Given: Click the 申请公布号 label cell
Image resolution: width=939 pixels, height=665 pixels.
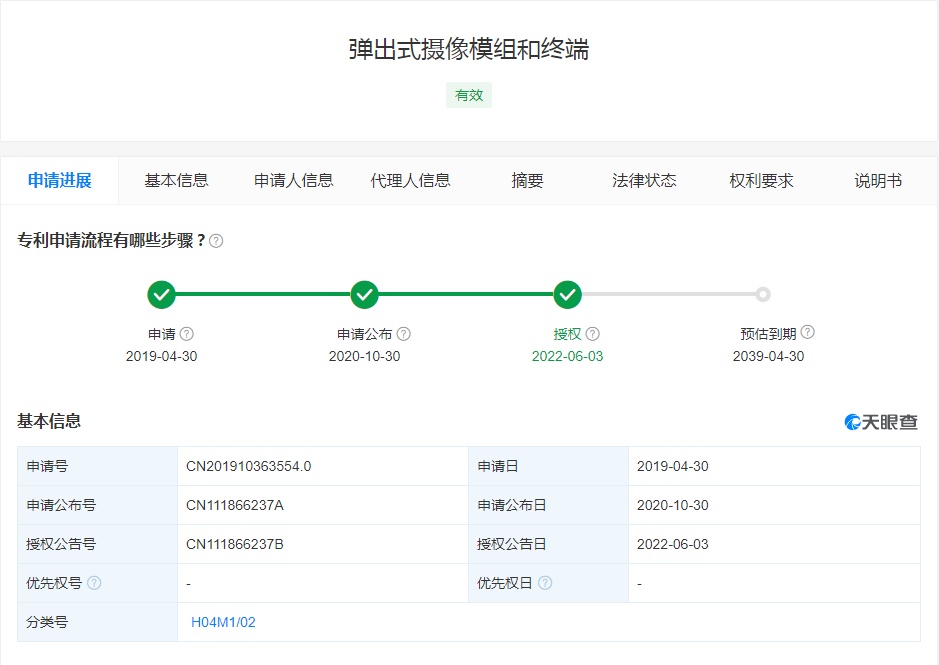Looking at the screenshot, I should pyautogui.click(x=98, y=505).
